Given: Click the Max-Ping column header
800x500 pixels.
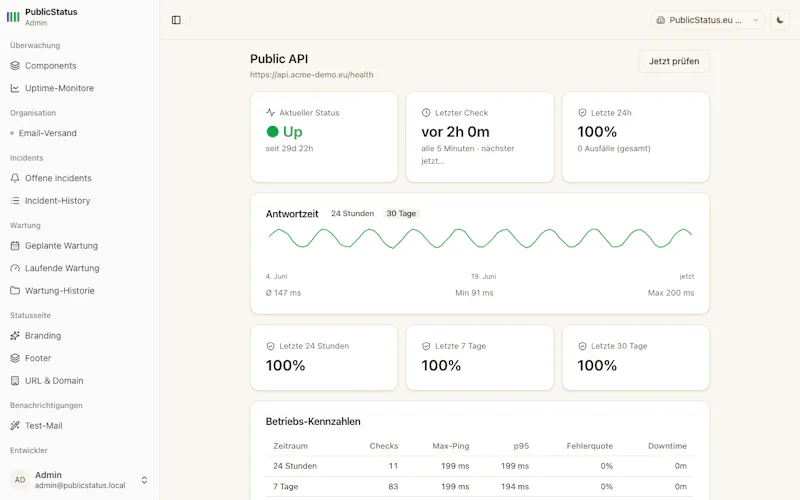Looking at the screenshot, I should click(451, 445).
